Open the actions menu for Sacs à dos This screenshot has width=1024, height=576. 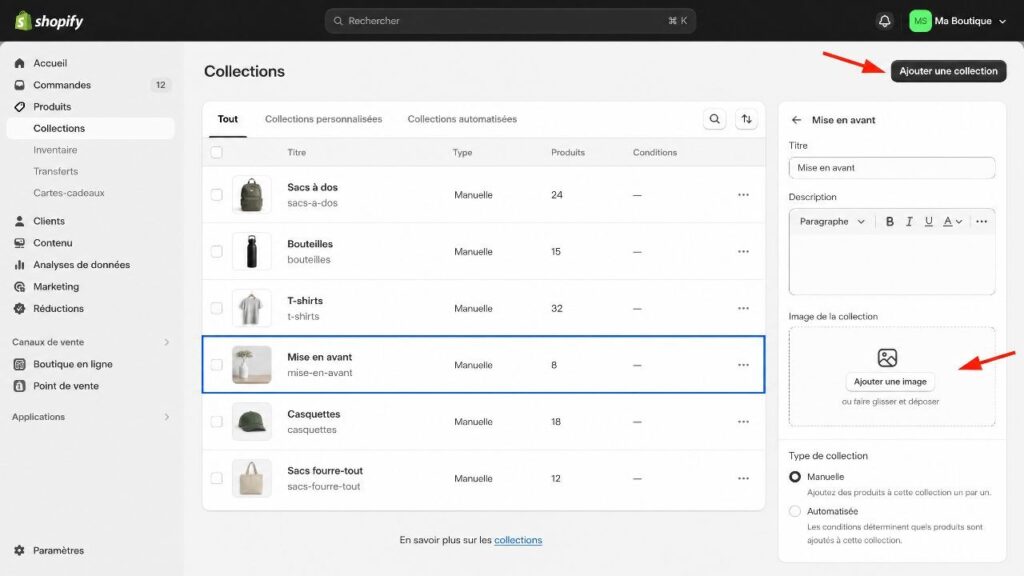(743, 195)
